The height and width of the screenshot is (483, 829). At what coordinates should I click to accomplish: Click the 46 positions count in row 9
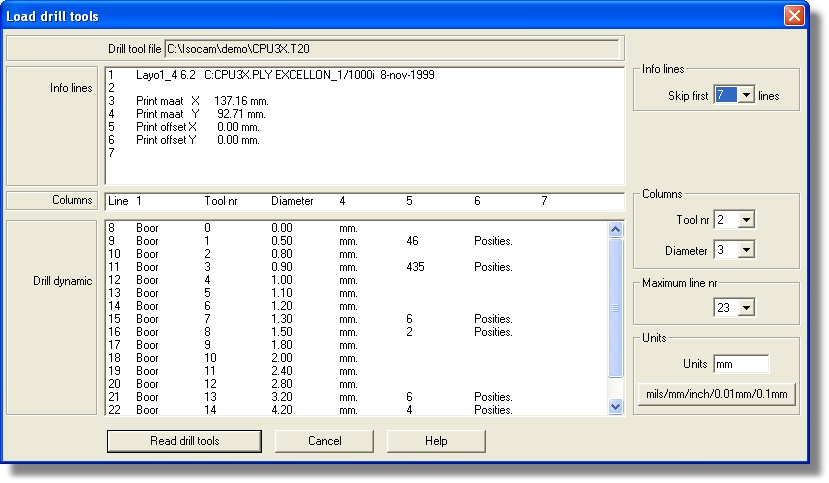click(x=412, y=241)
